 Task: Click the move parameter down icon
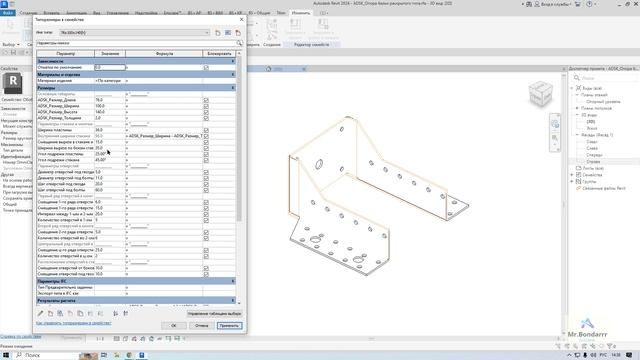100,313
